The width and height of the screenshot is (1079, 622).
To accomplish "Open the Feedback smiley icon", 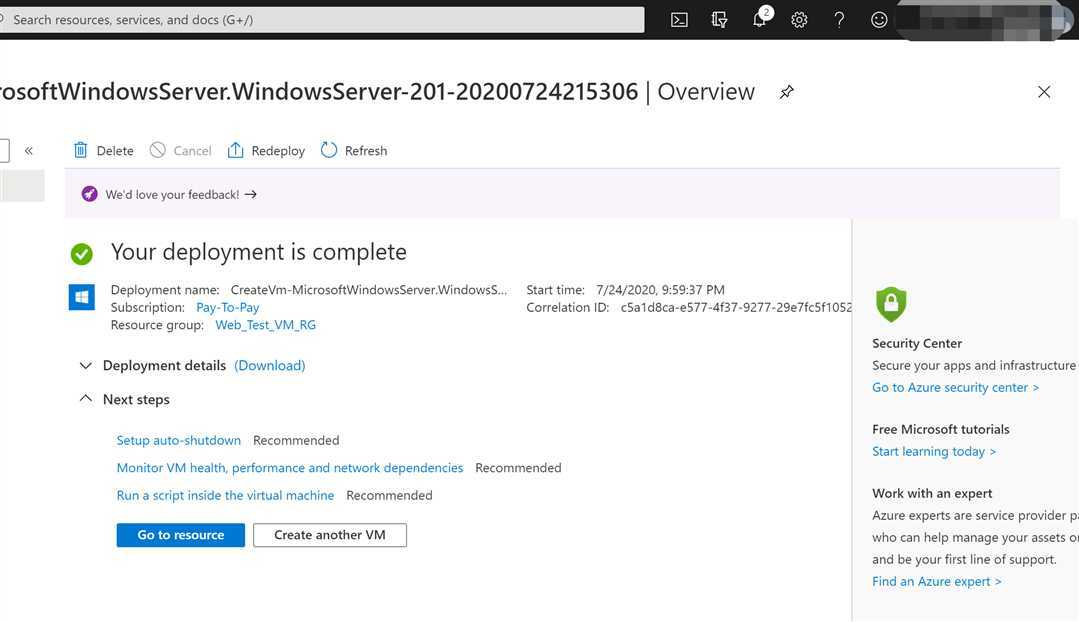I will pyautogui.click(x=879, y=20).
